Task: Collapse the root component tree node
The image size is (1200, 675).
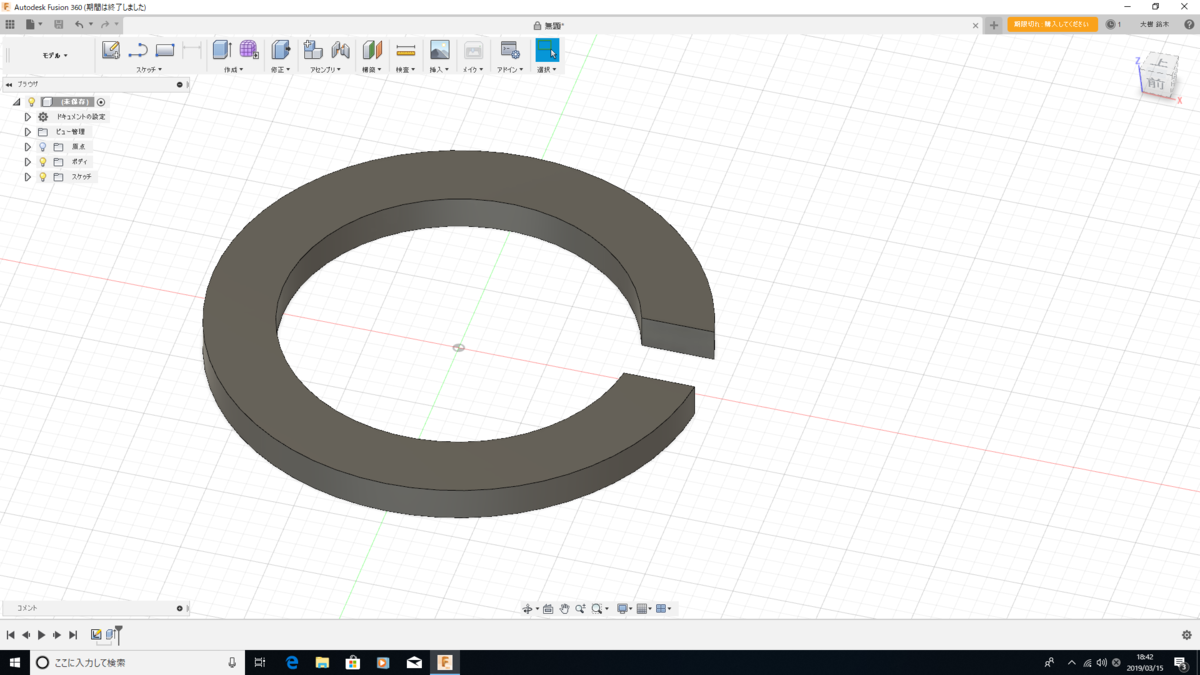Action: [x=17, y=102]
